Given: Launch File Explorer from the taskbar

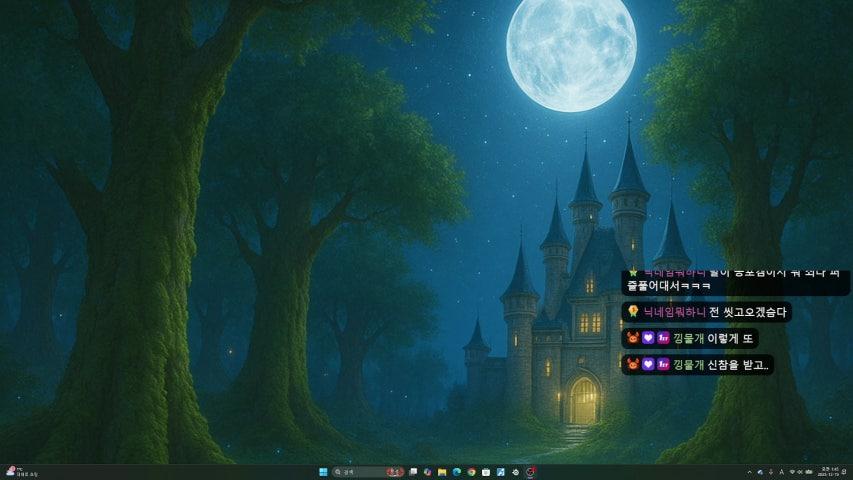Looking at the screenshot, I should tap(442, 472).
